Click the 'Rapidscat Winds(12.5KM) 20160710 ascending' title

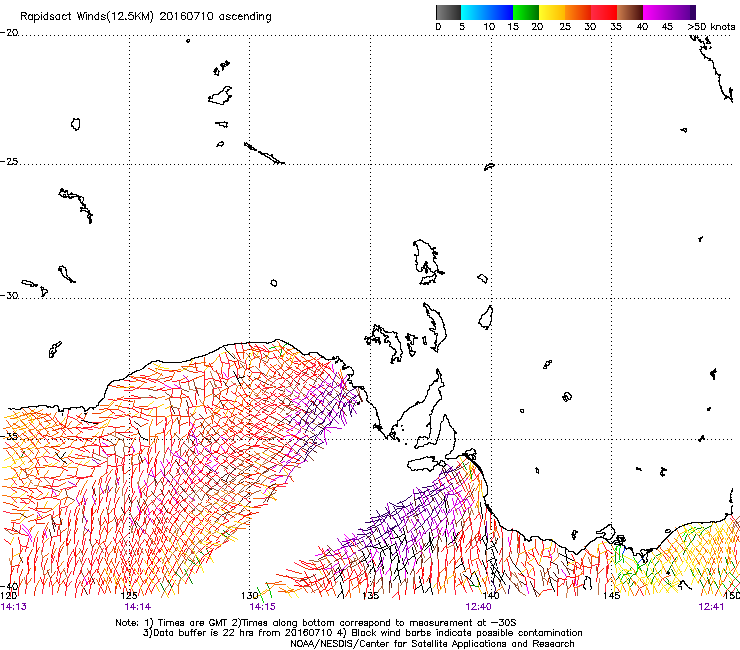point(146,17)
